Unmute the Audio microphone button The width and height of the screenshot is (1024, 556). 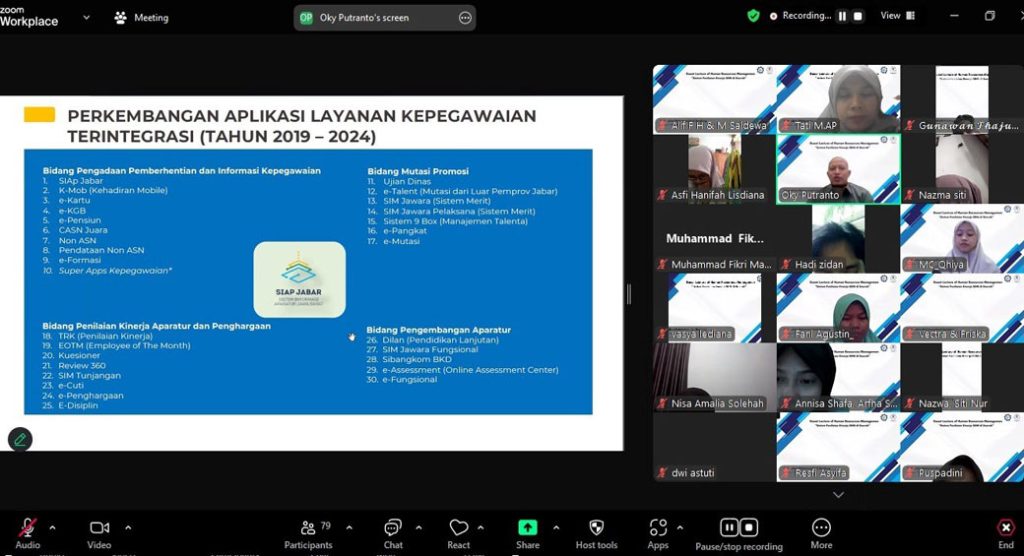(27, 533)
